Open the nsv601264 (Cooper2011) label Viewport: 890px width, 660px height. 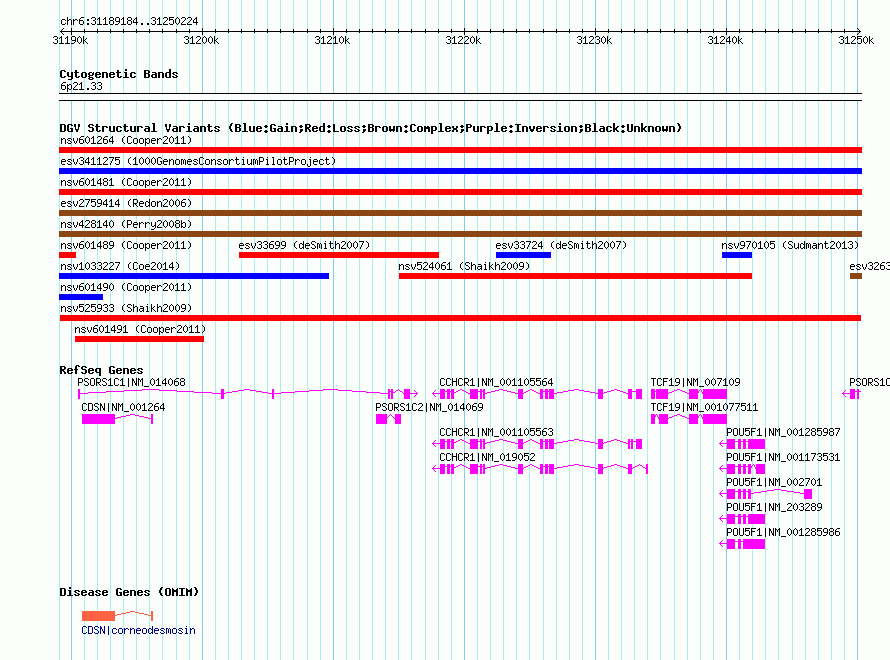click(126, 140)
